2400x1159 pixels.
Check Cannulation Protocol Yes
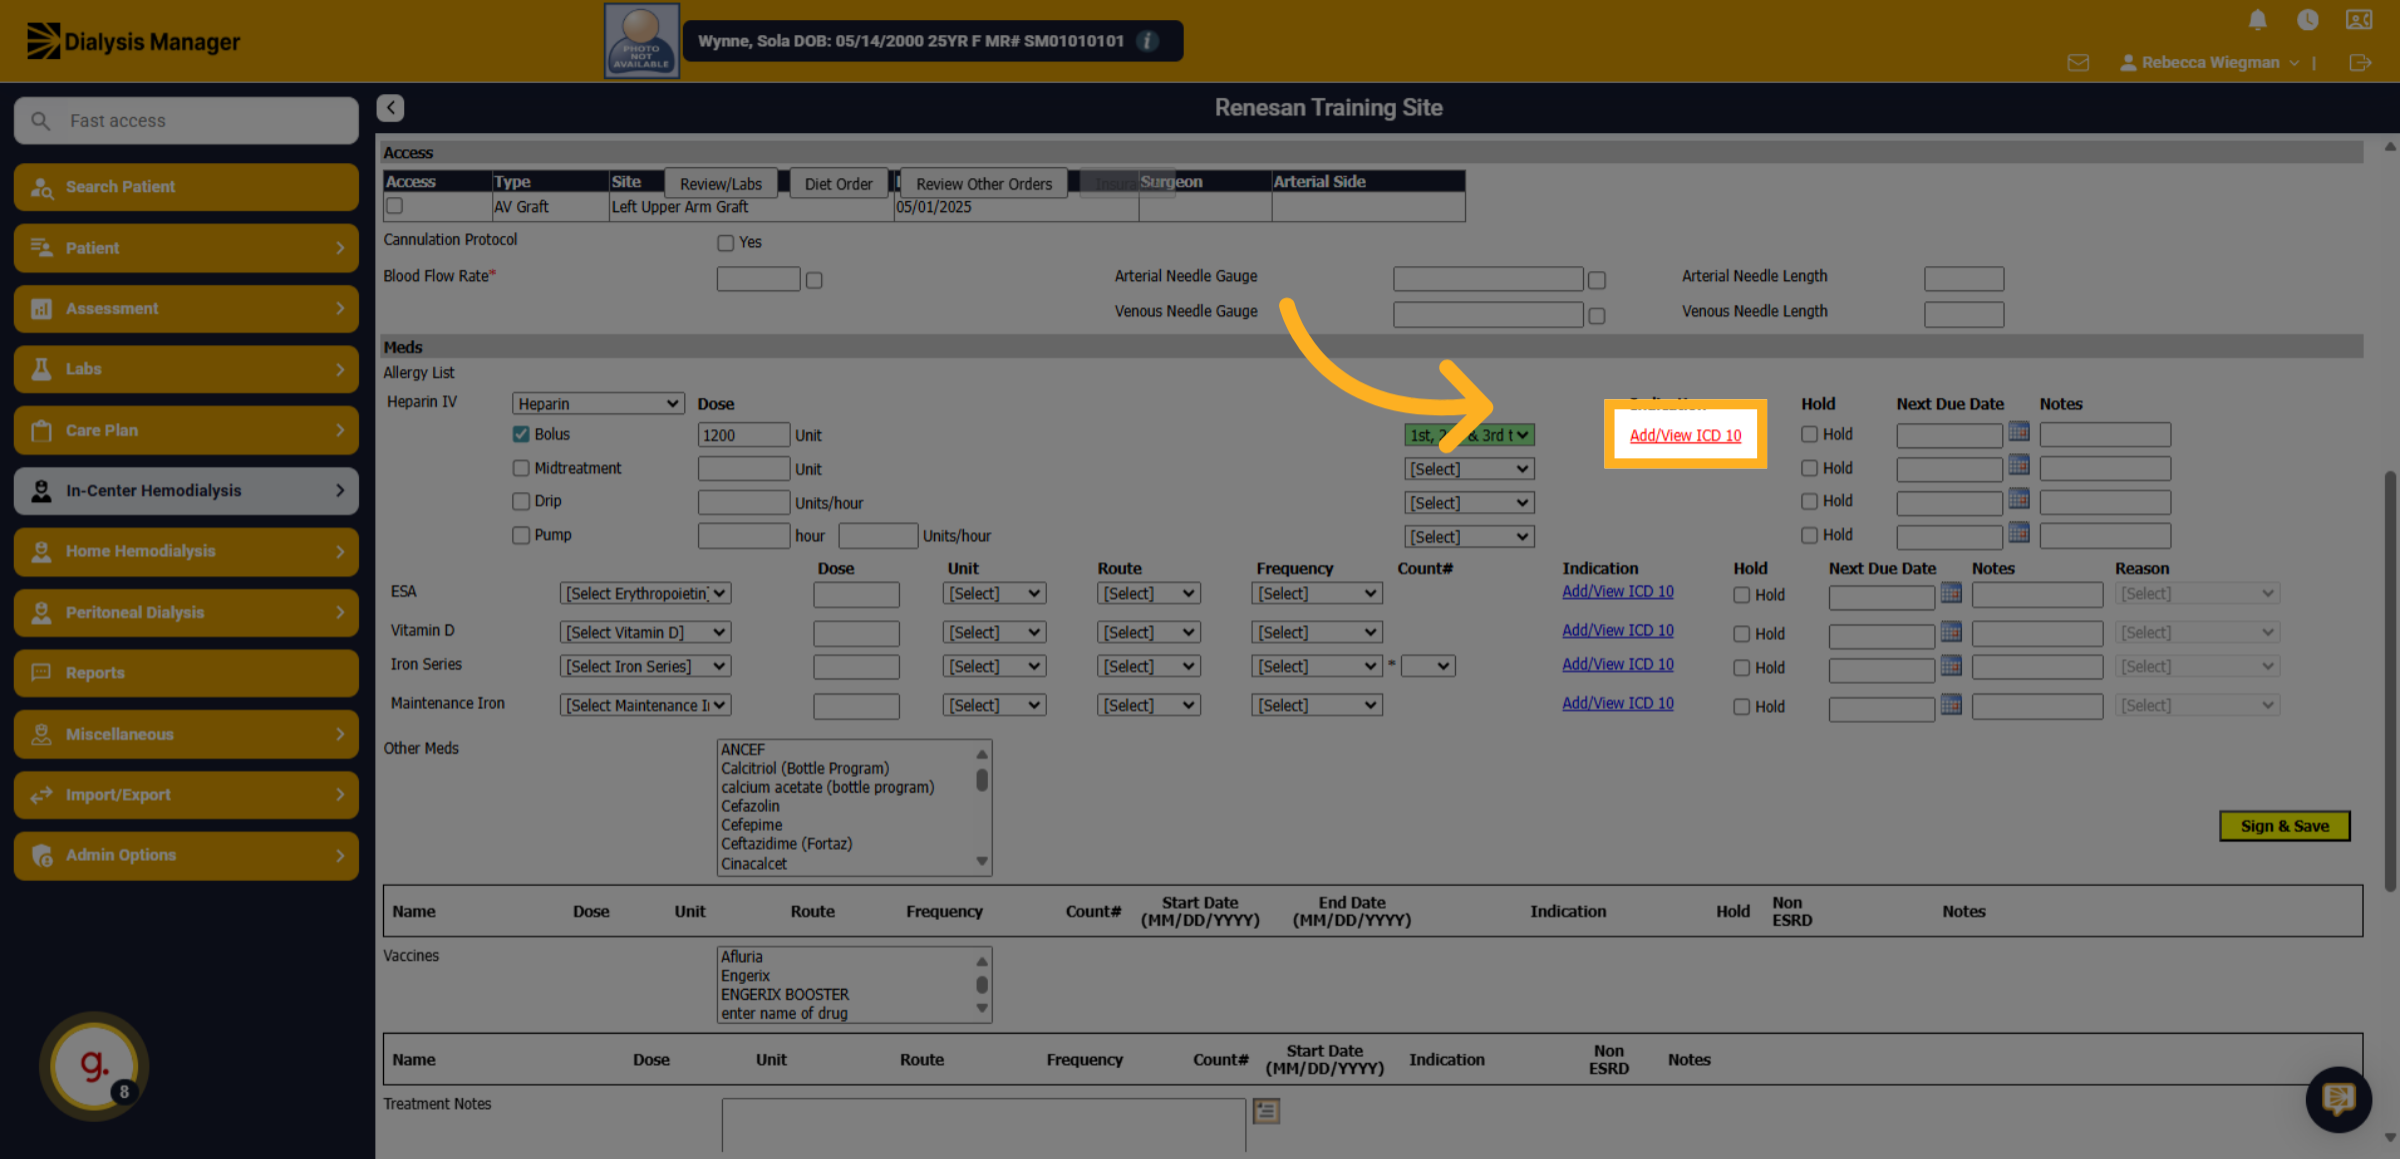[x=726, y=243]
